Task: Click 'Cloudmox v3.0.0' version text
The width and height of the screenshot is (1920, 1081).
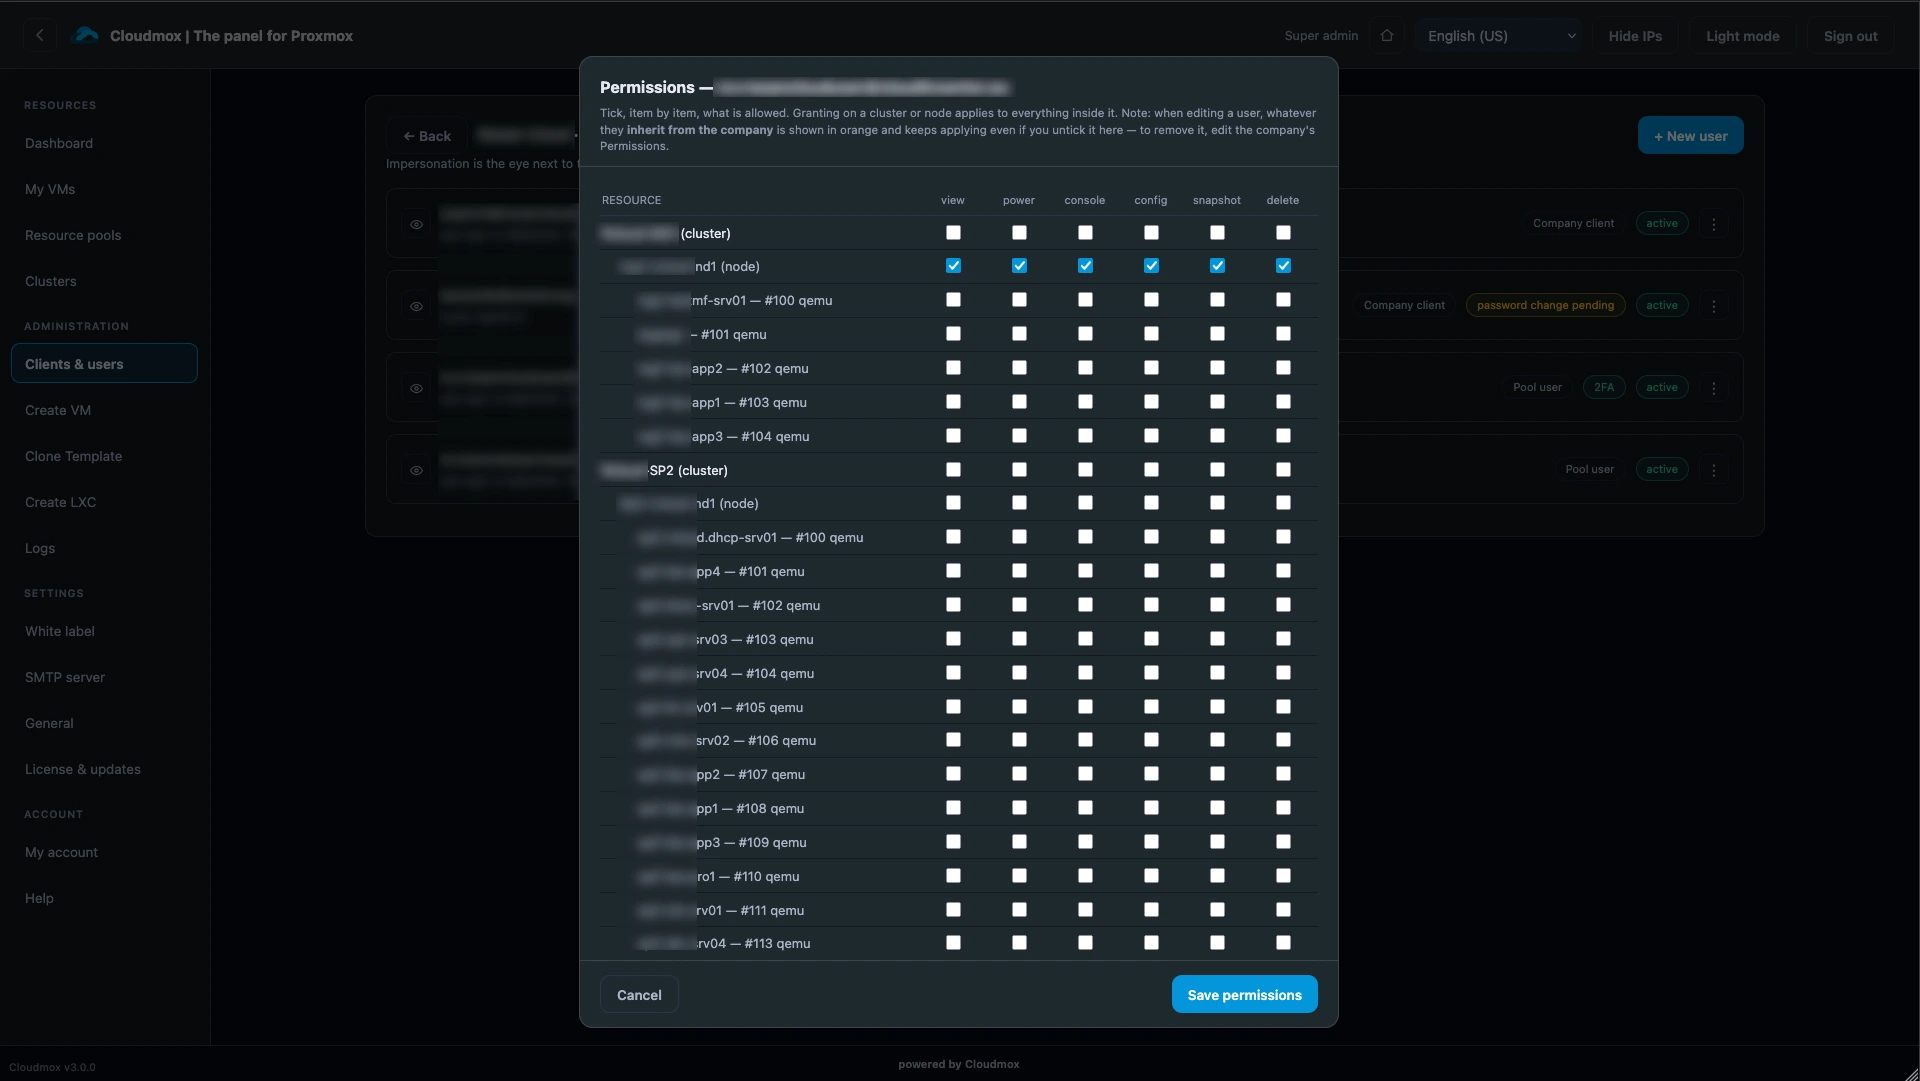Action: coord(52,1067)
